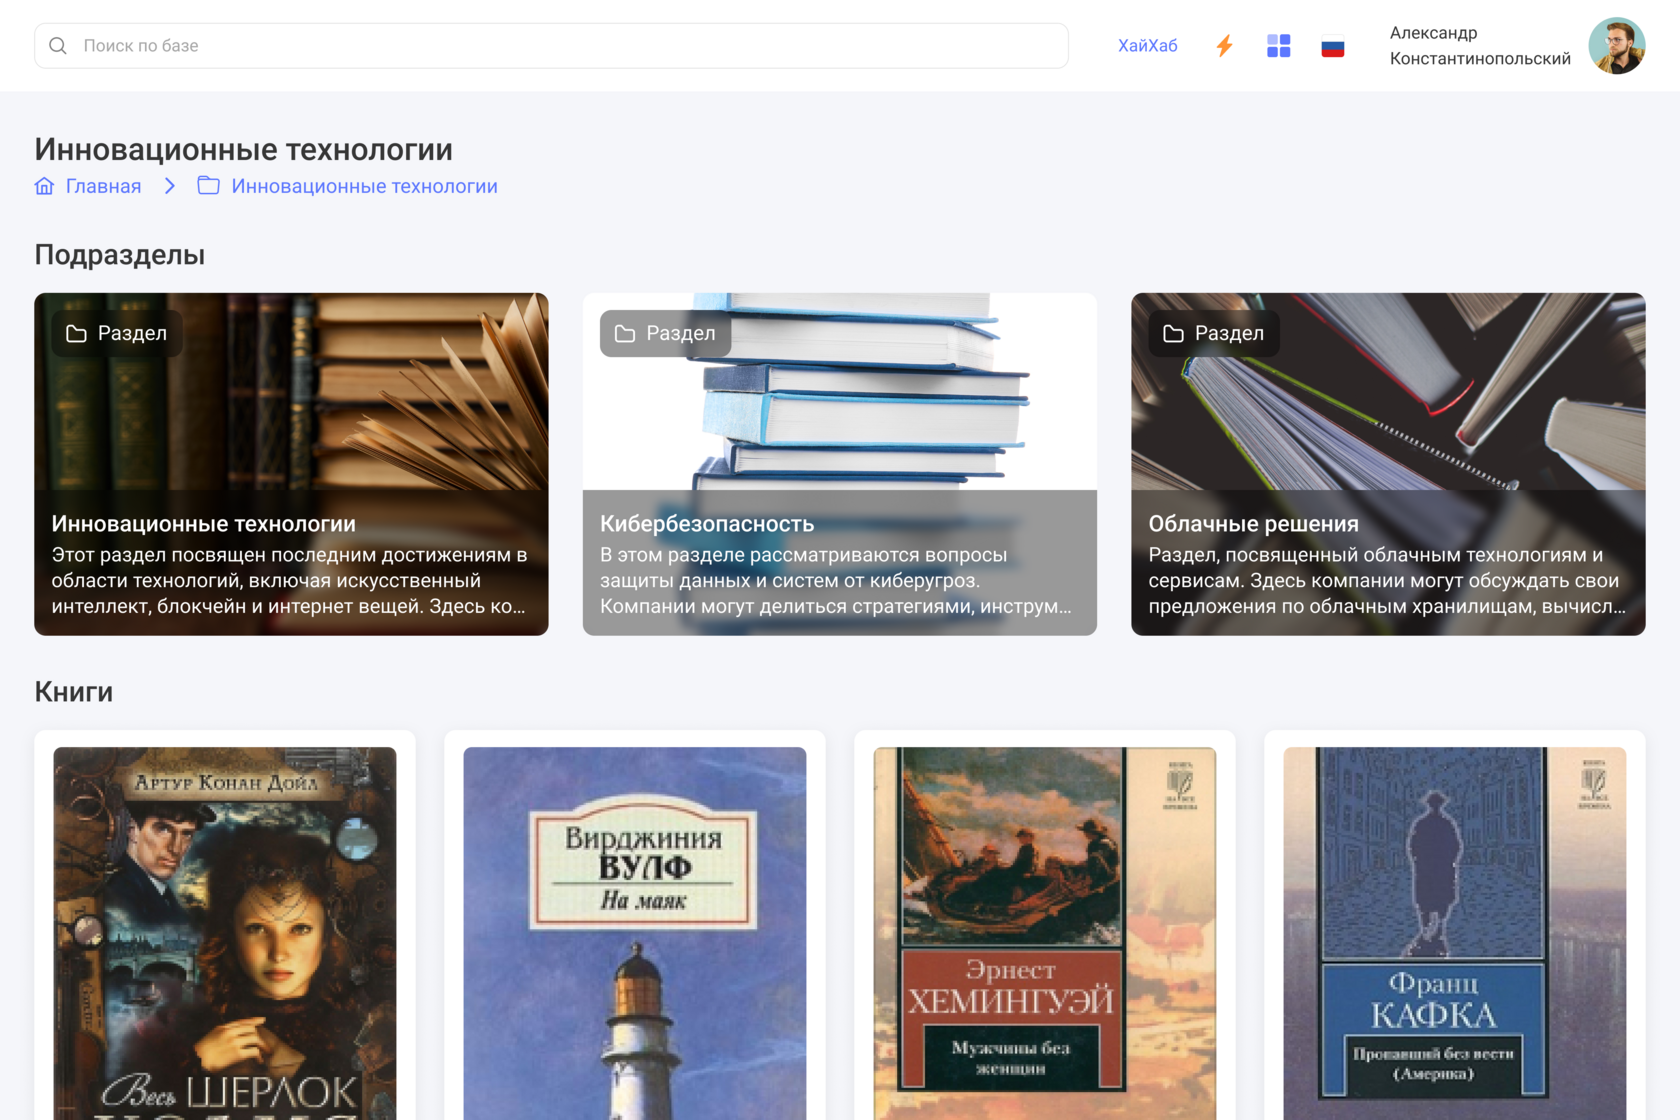The image size is (1680, 1120).
Task: Open the Инновационные технологии section card title
Action: (x=204, y=524)
